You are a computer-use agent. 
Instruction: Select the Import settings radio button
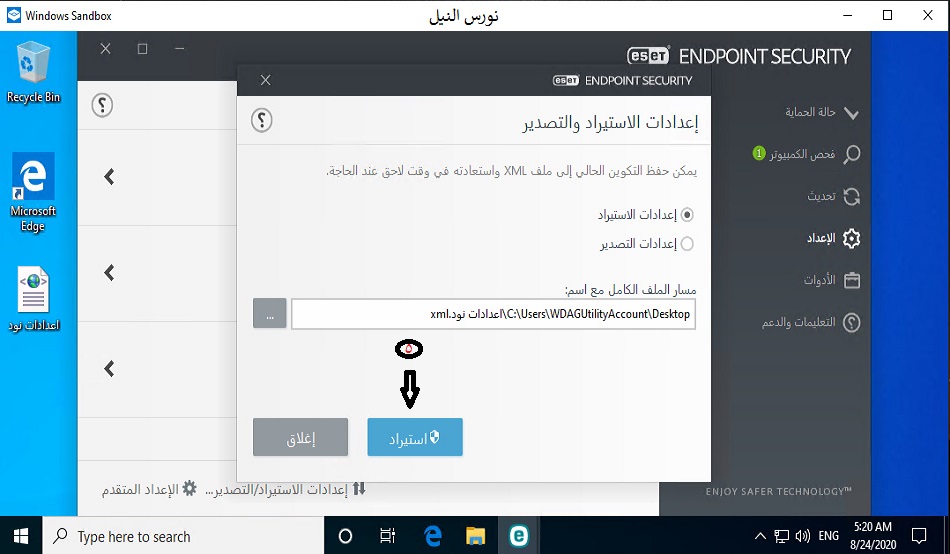687,214
